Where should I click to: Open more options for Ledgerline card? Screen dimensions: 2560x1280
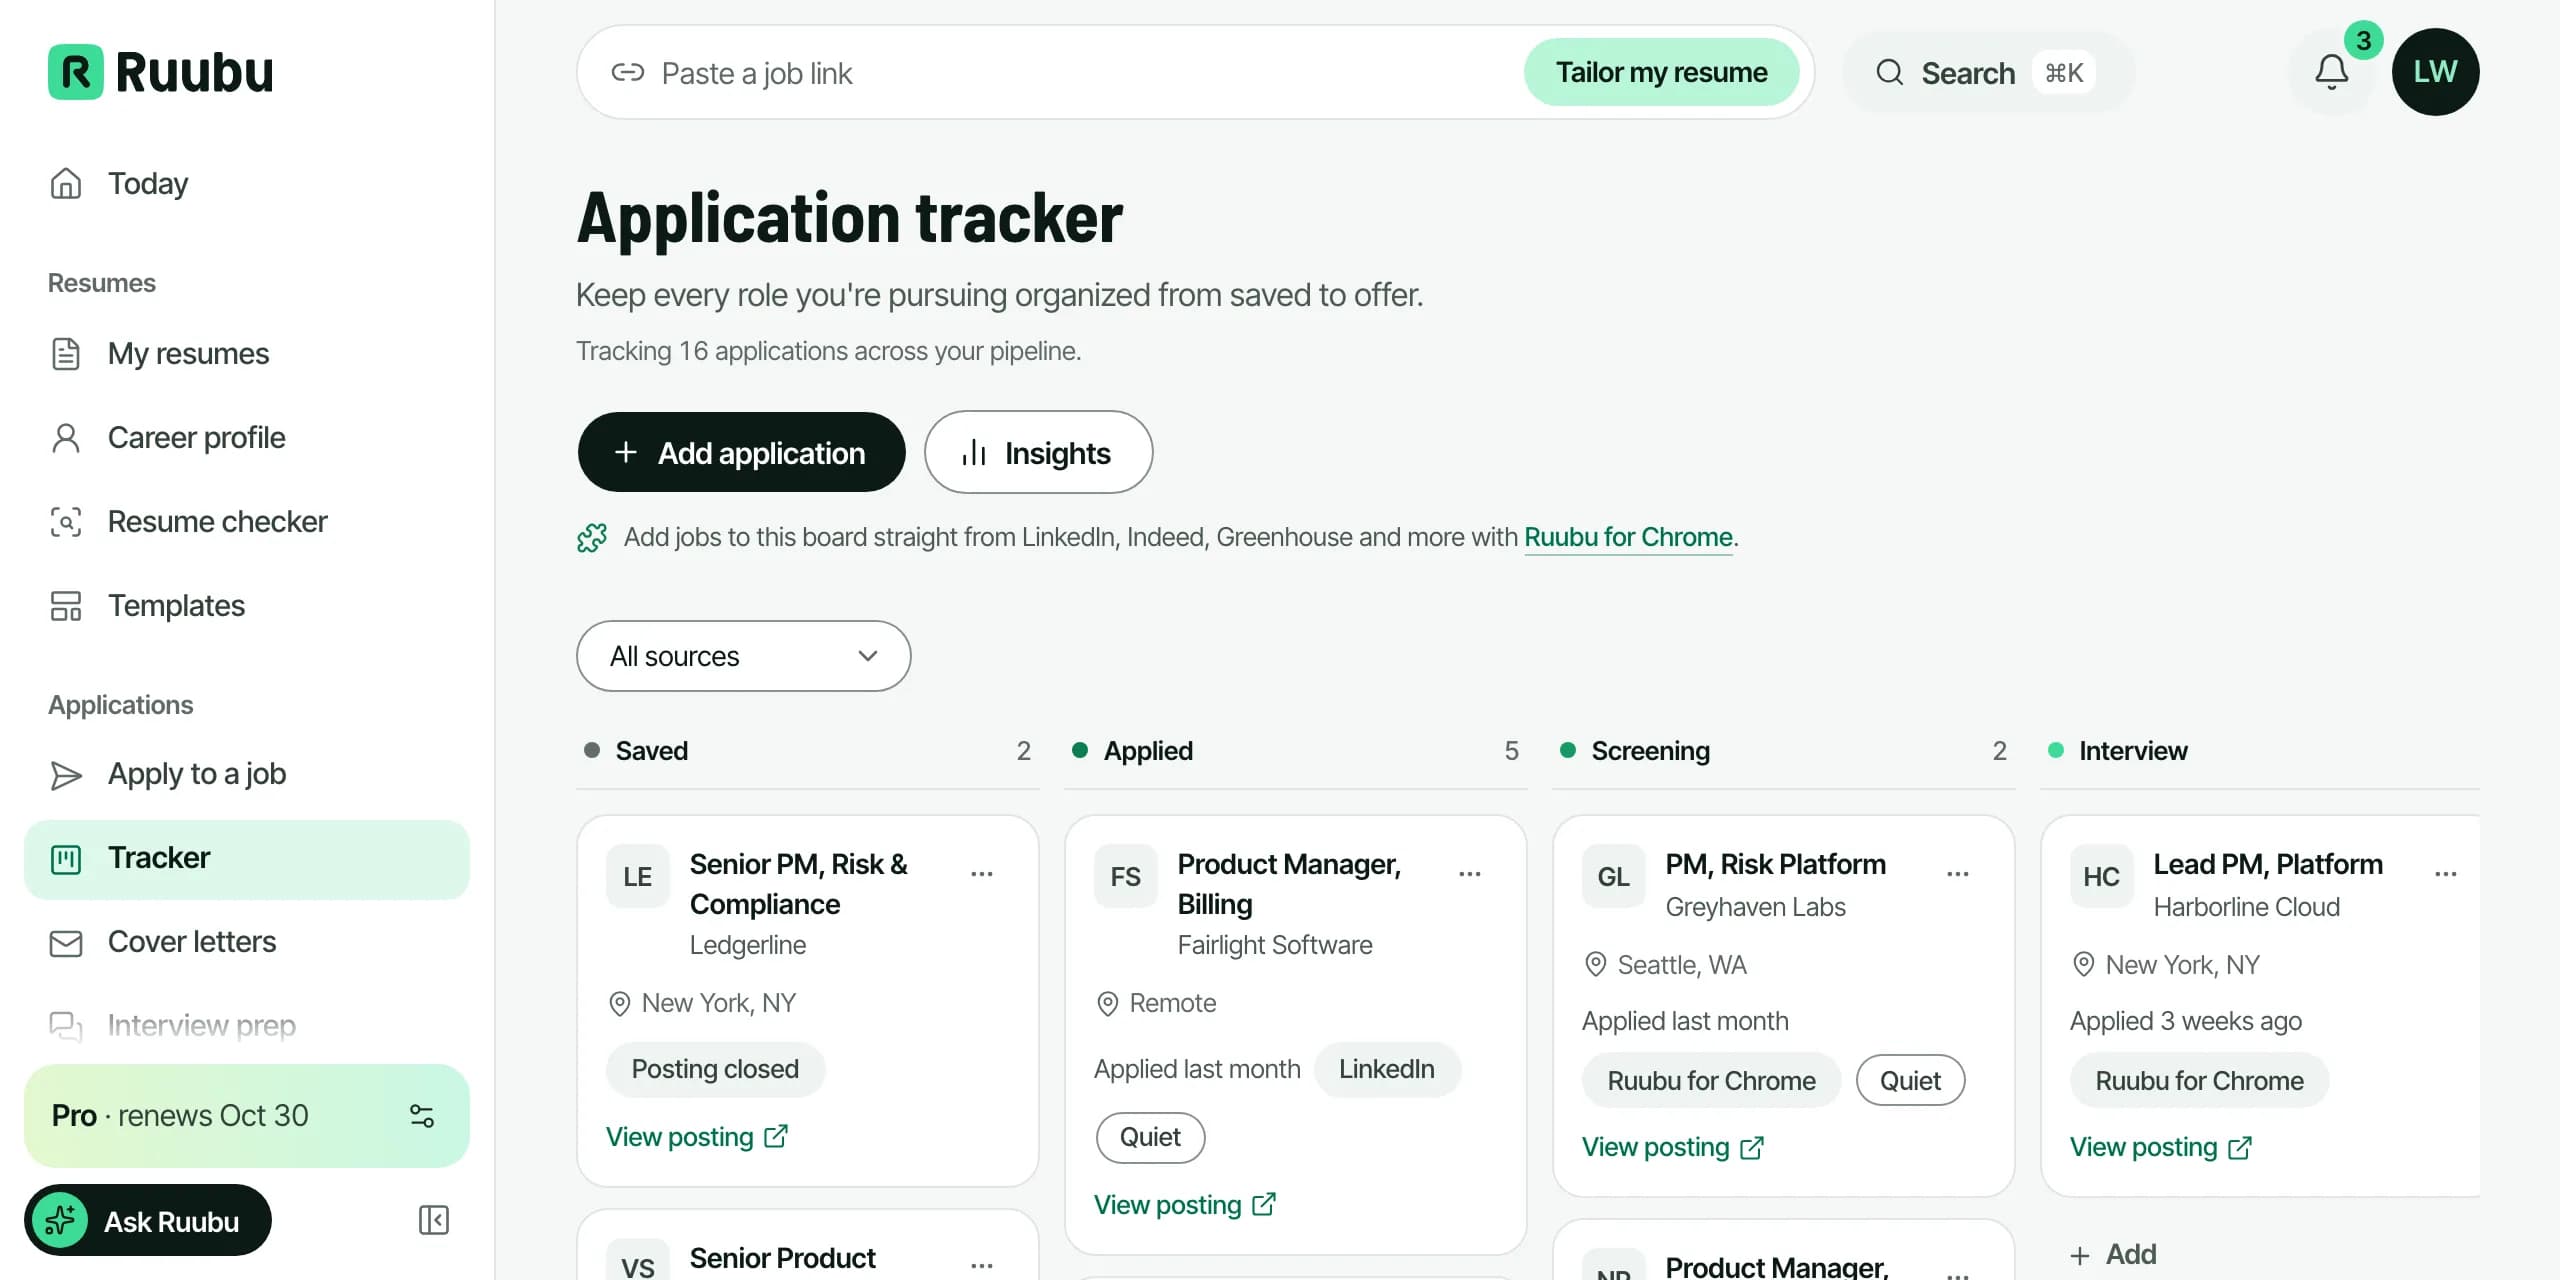coord(982,874)
